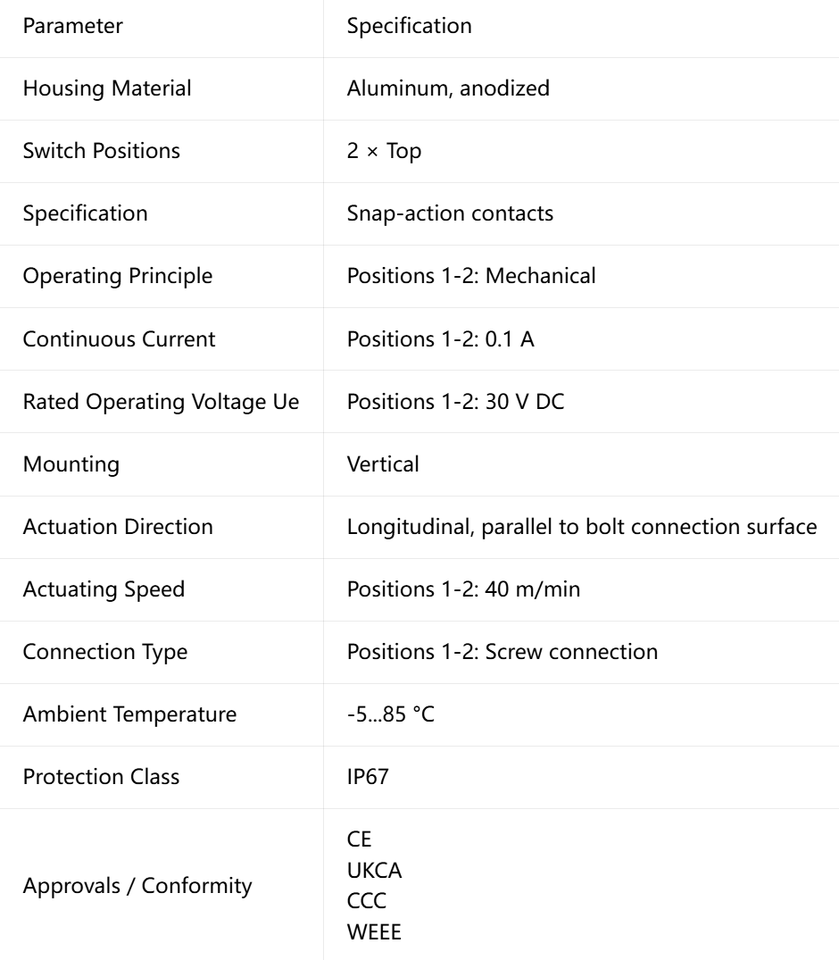The height and width of the screenshot is (960, 839).
Task: Click the UKCA approval entry
Action: (374, 871)
